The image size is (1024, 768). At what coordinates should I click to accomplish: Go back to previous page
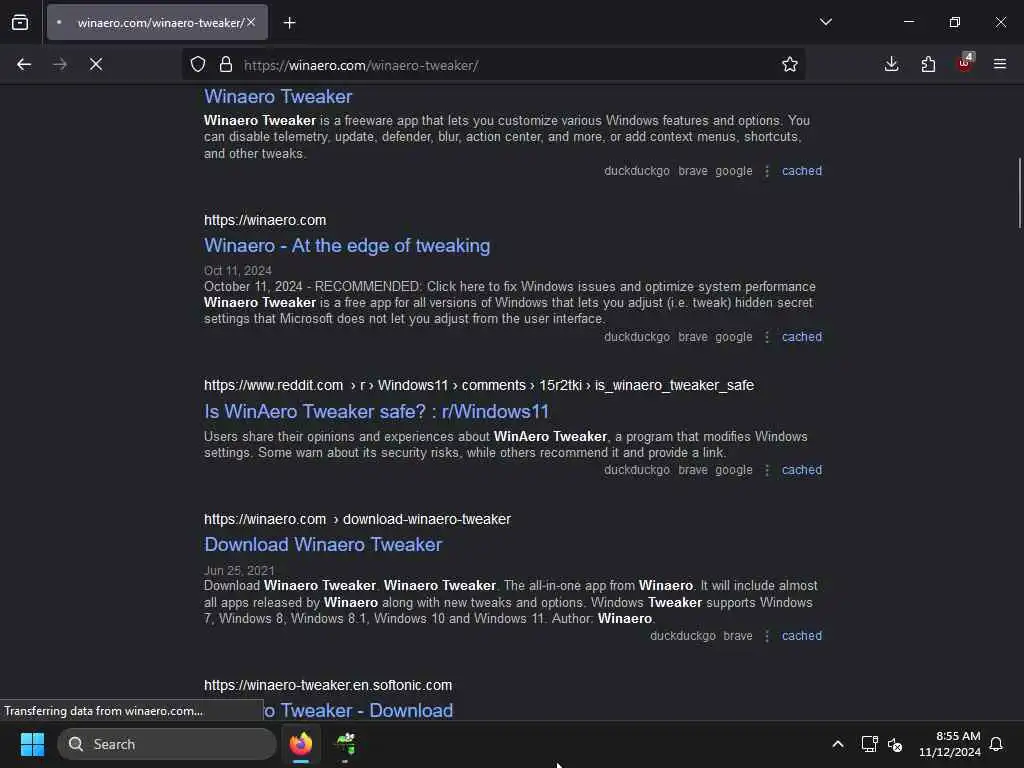[24, 64]
